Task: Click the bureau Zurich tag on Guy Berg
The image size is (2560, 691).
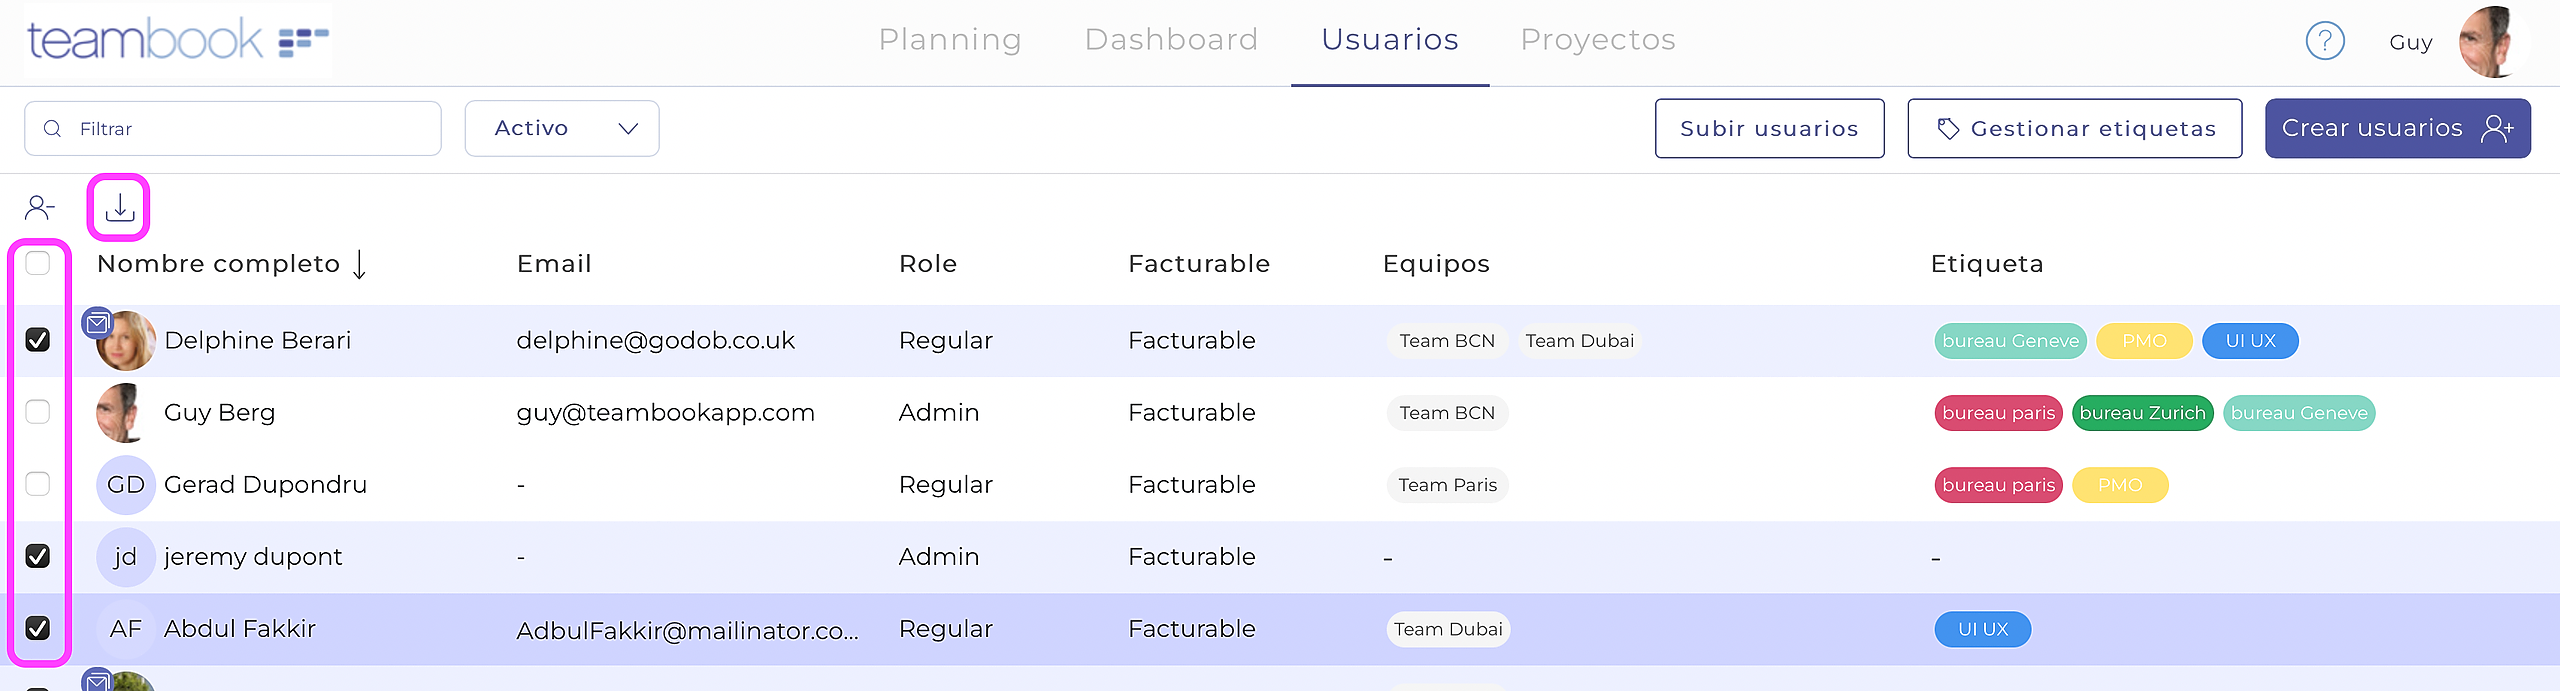Action: tap(2142, 413)
